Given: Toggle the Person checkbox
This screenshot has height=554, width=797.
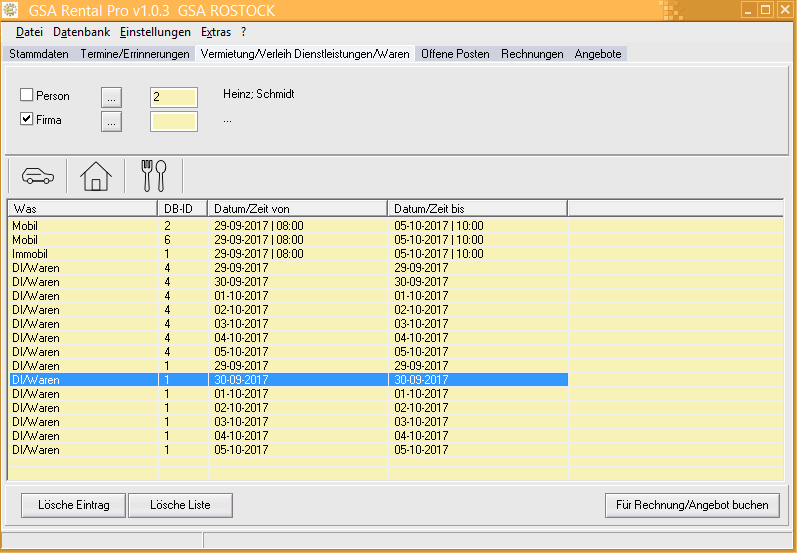Looking at the screenshot, I should (x=27, y=96).
